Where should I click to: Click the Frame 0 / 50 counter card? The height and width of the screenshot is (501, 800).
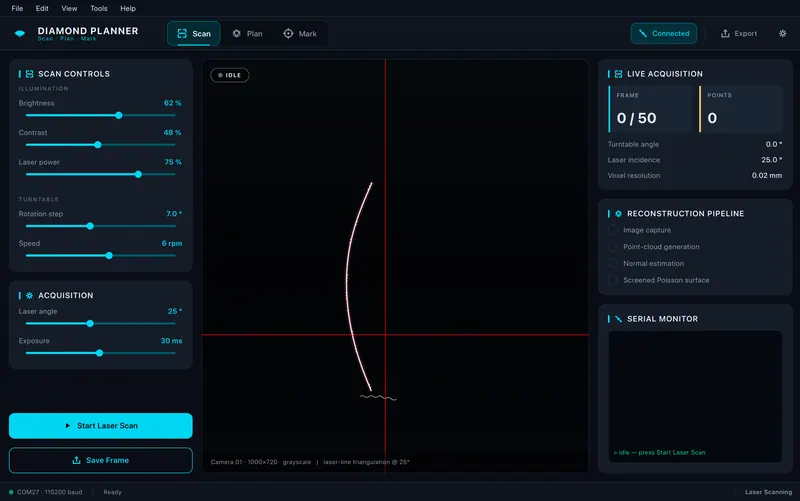[x=650, y=109]
